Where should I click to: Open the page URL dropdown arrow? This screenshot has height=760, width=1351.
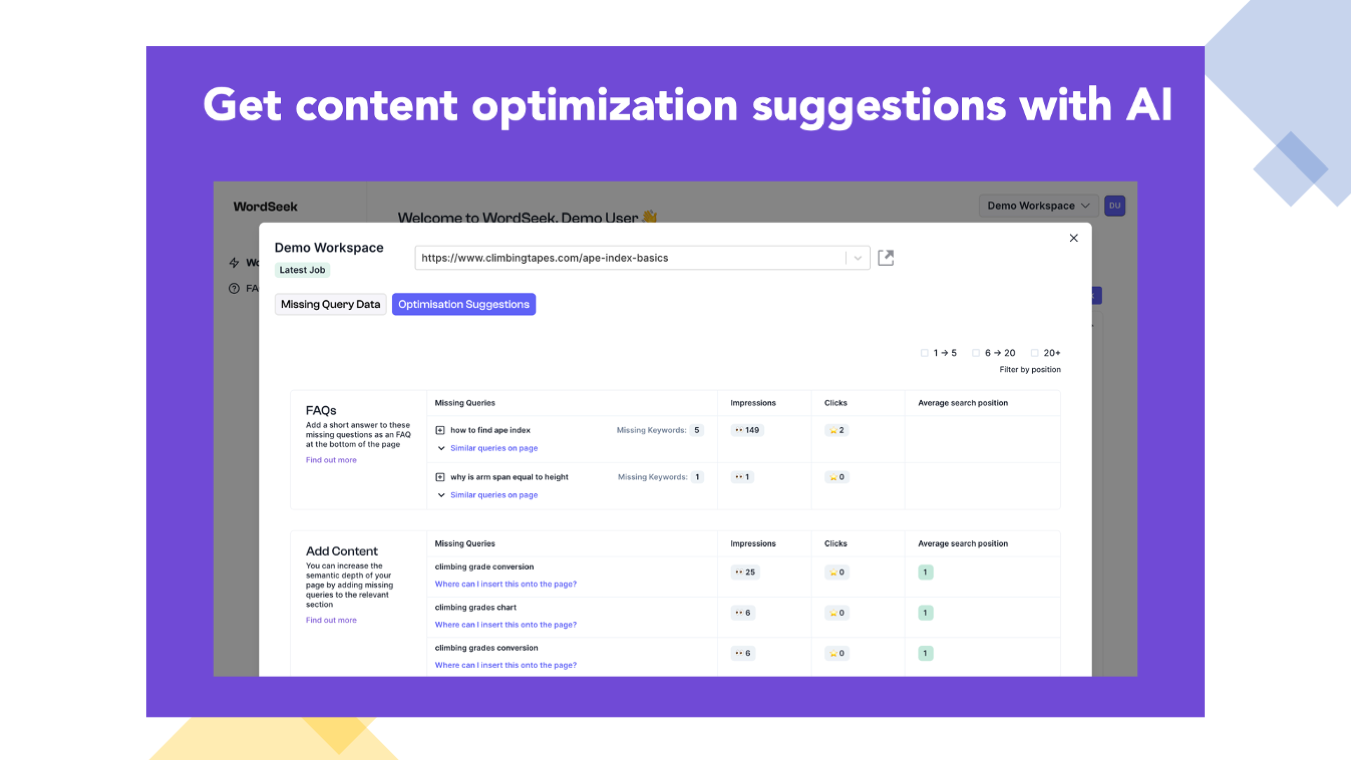(x=857, y=258)
